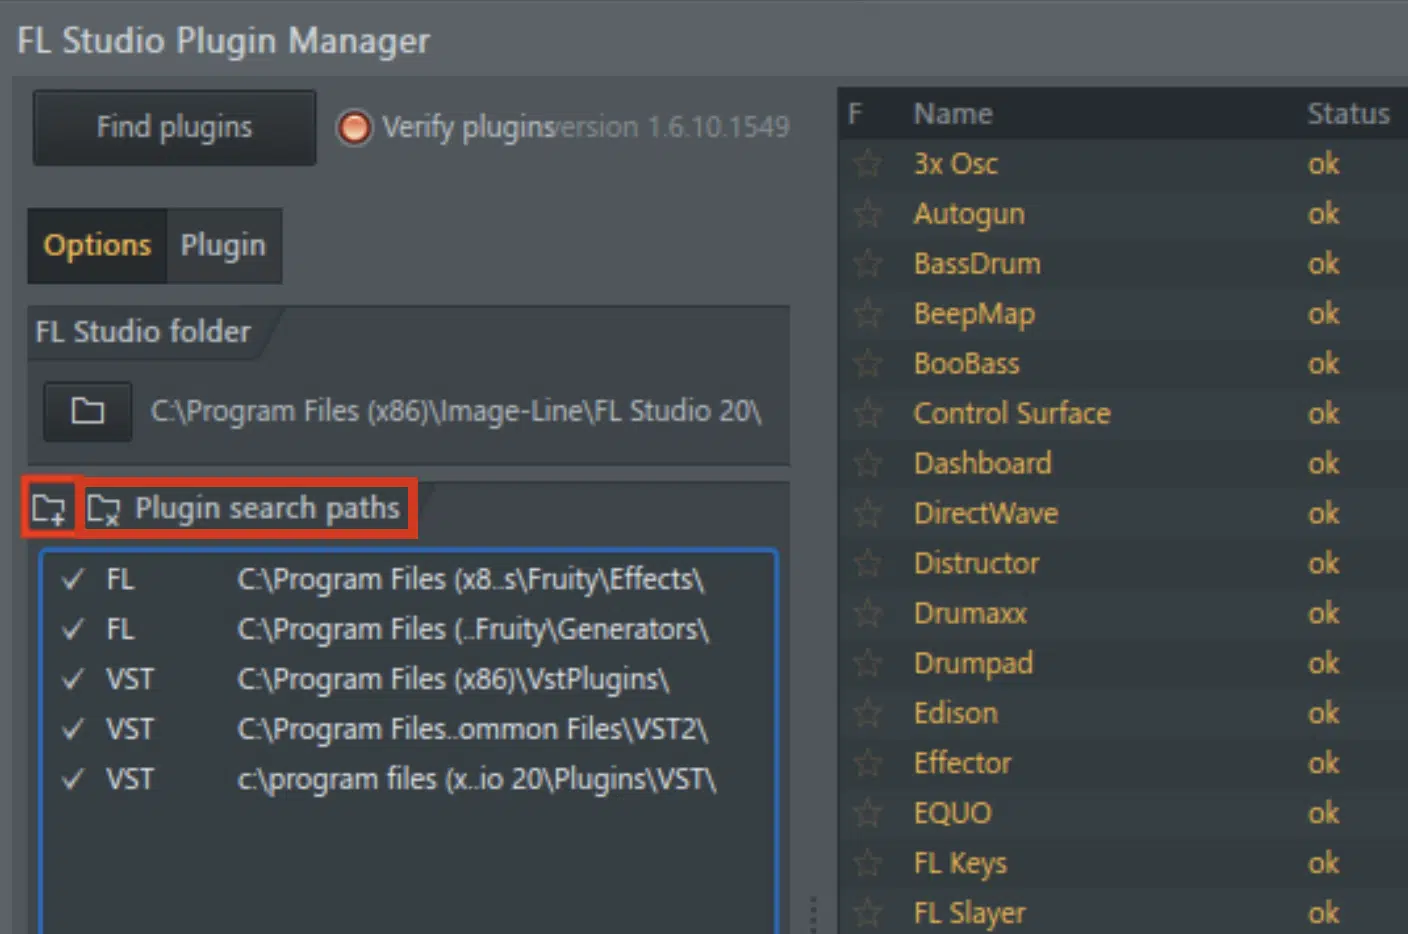Image resolution: width=1408 pixels, height=934 pixels.
Task: Select Drumaxx in the plugin list
Action: coord(970,613)
